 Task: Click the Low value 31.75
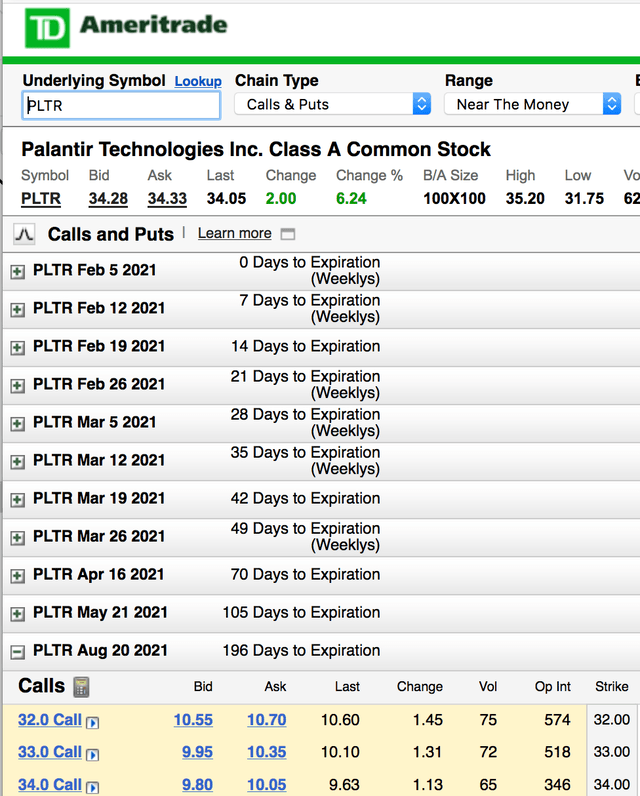[584, 198]
